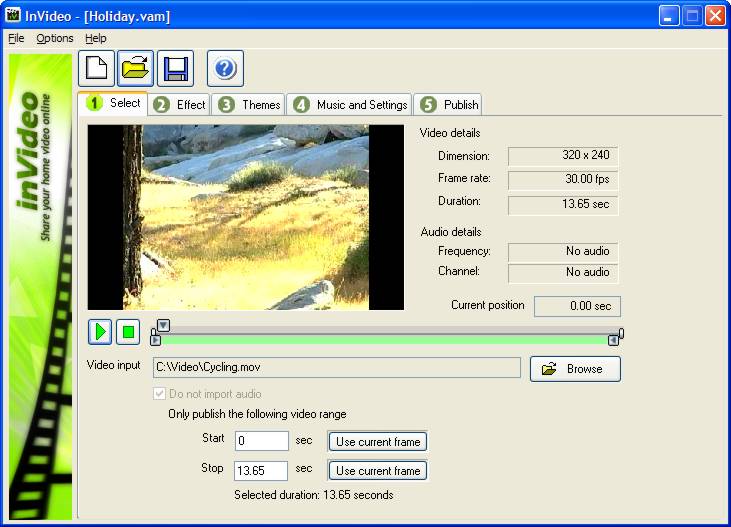Click Use current frame for Start
The width and height of the screenshot is (731, 527).
click(x=378, y=441)
